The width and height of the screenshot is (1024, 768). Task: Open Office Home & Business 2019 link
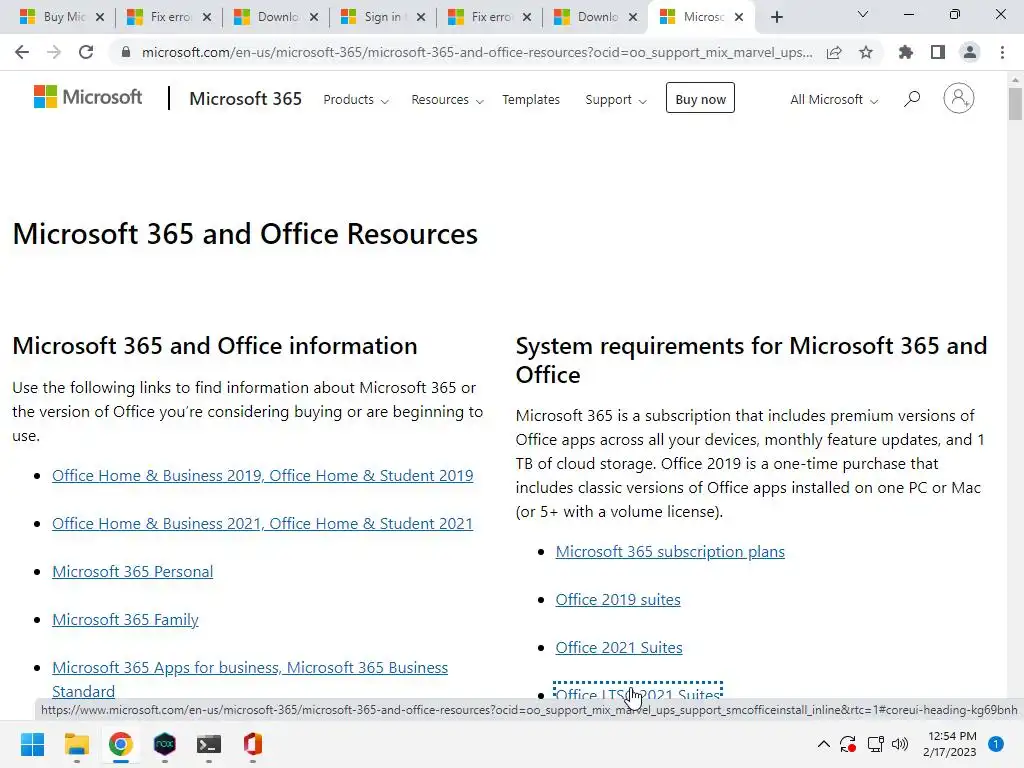point(263,475)
